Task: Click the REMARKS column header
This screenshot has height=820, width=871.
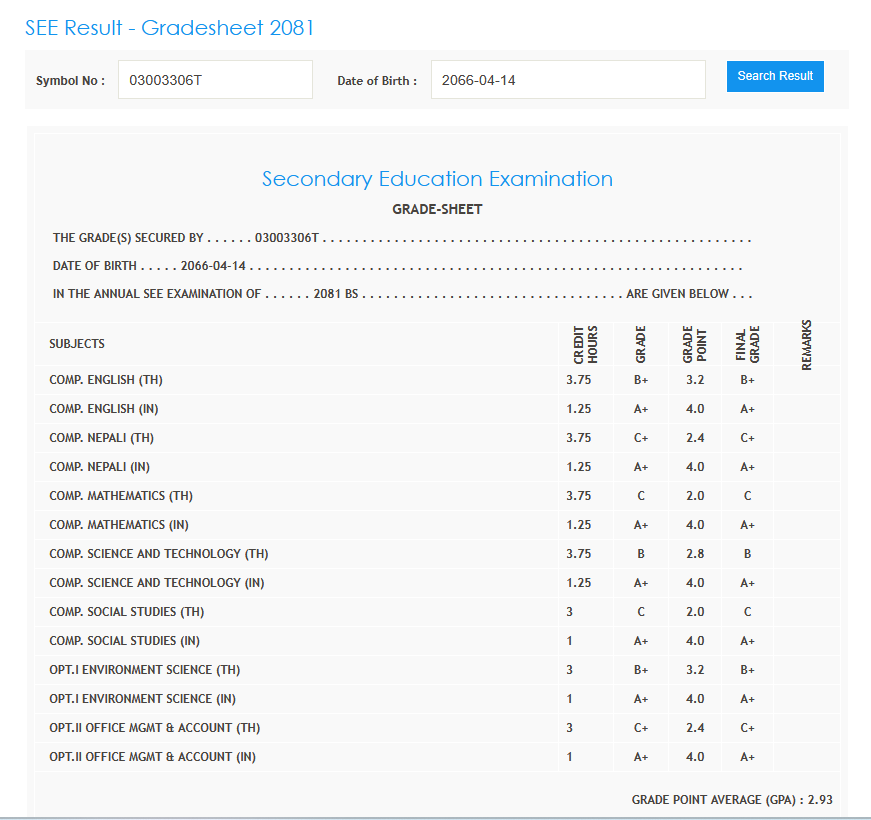Action: pyautogui.click(x=807, y=344)
